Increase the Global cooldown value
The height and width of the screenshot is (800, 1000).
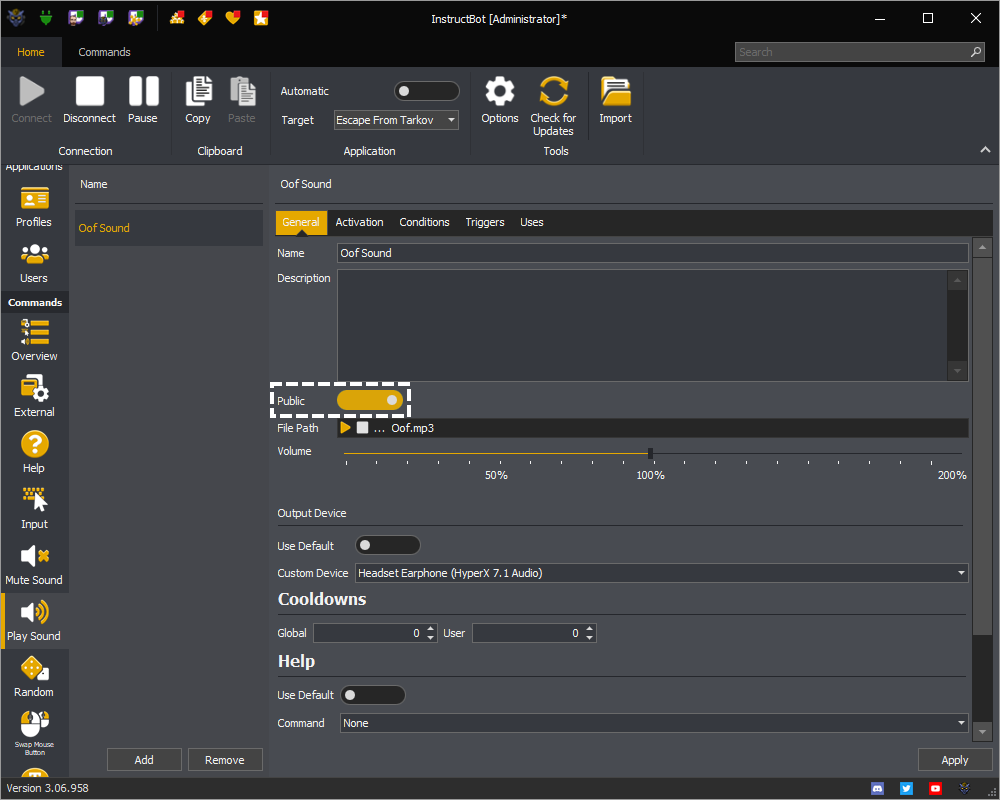point(430,628)
